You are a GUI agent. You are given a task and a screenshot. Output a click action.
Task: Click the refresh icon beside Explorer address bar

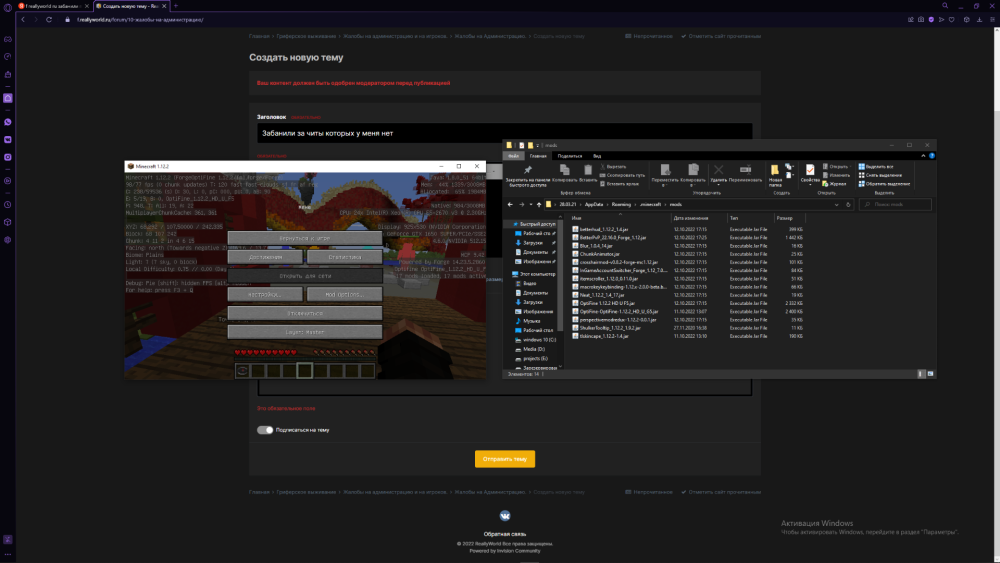click(848, 205)
